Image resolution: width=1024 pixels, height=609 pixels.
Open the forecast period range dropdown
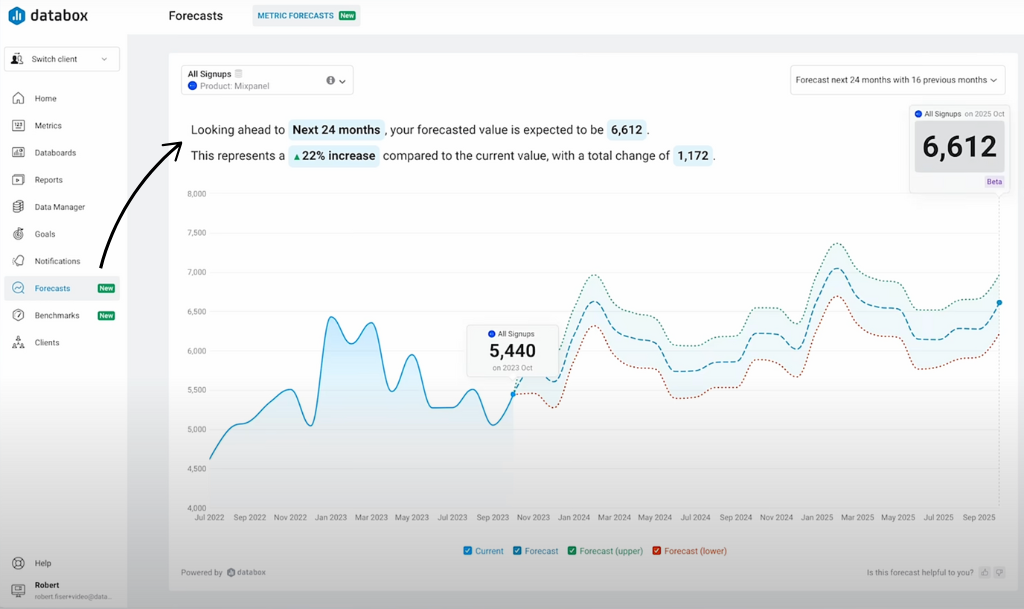coord(897,80)
